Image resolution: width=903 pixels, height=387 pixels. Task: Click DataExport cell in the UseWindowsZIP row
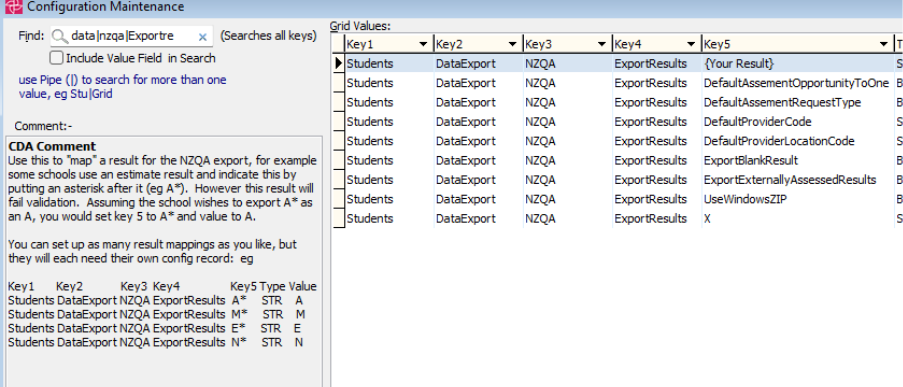pos(478,199)
